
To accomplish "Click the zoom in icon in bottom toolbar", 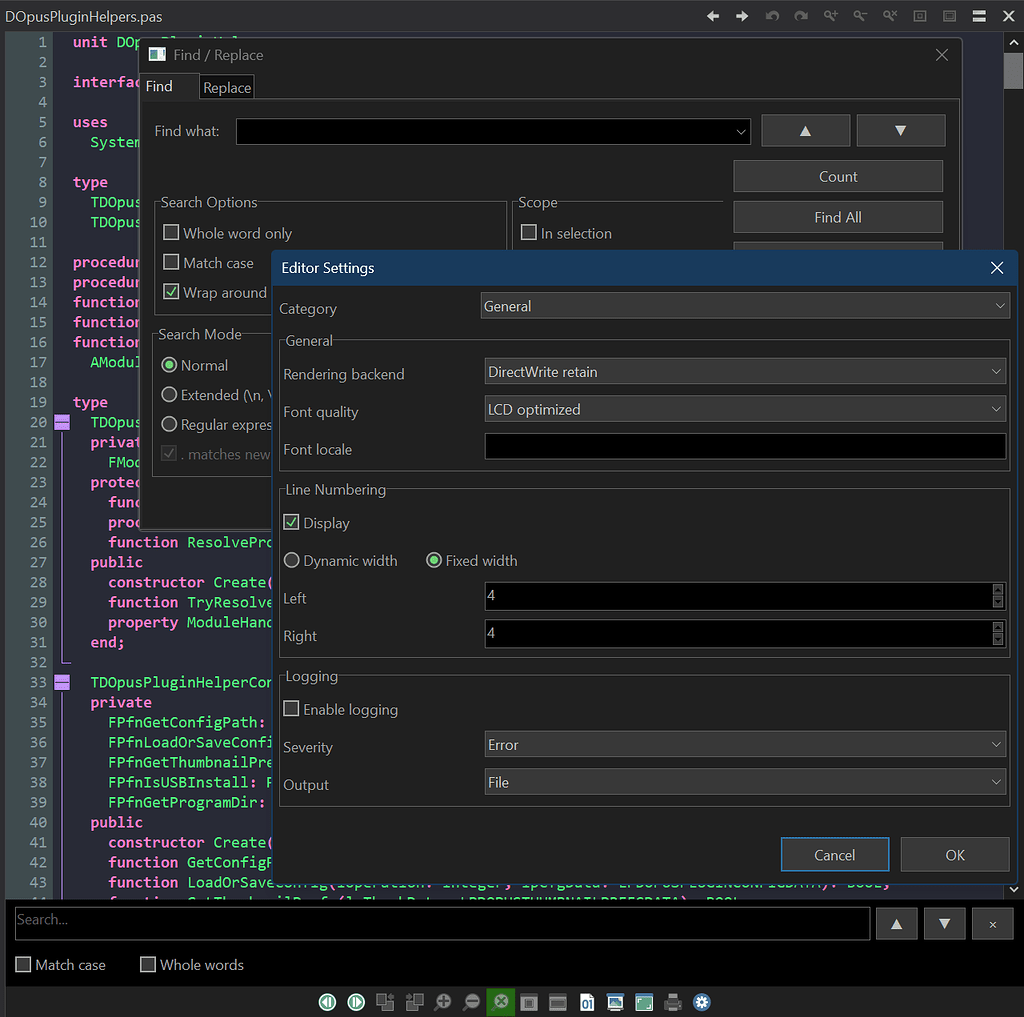I will coord(443,1001).
